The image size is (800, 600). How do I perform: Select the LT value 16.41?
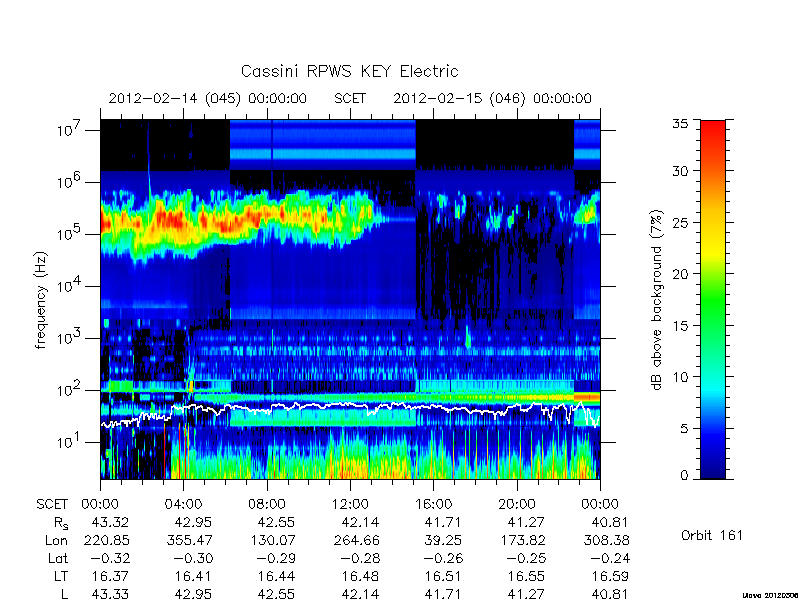(x=194, y=576)
